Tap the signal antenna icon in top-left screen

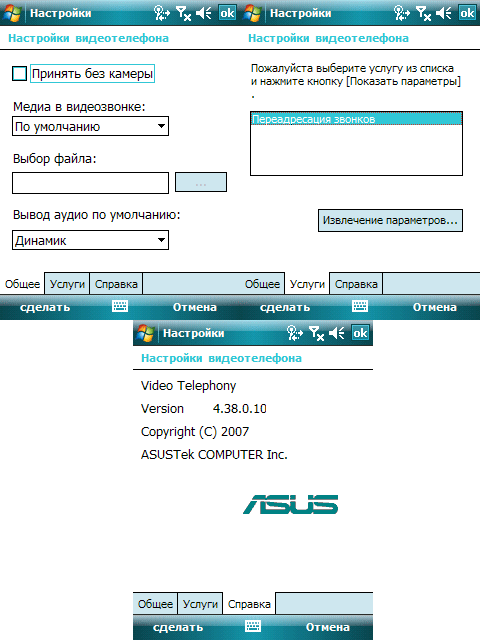[x=183, y=13]
